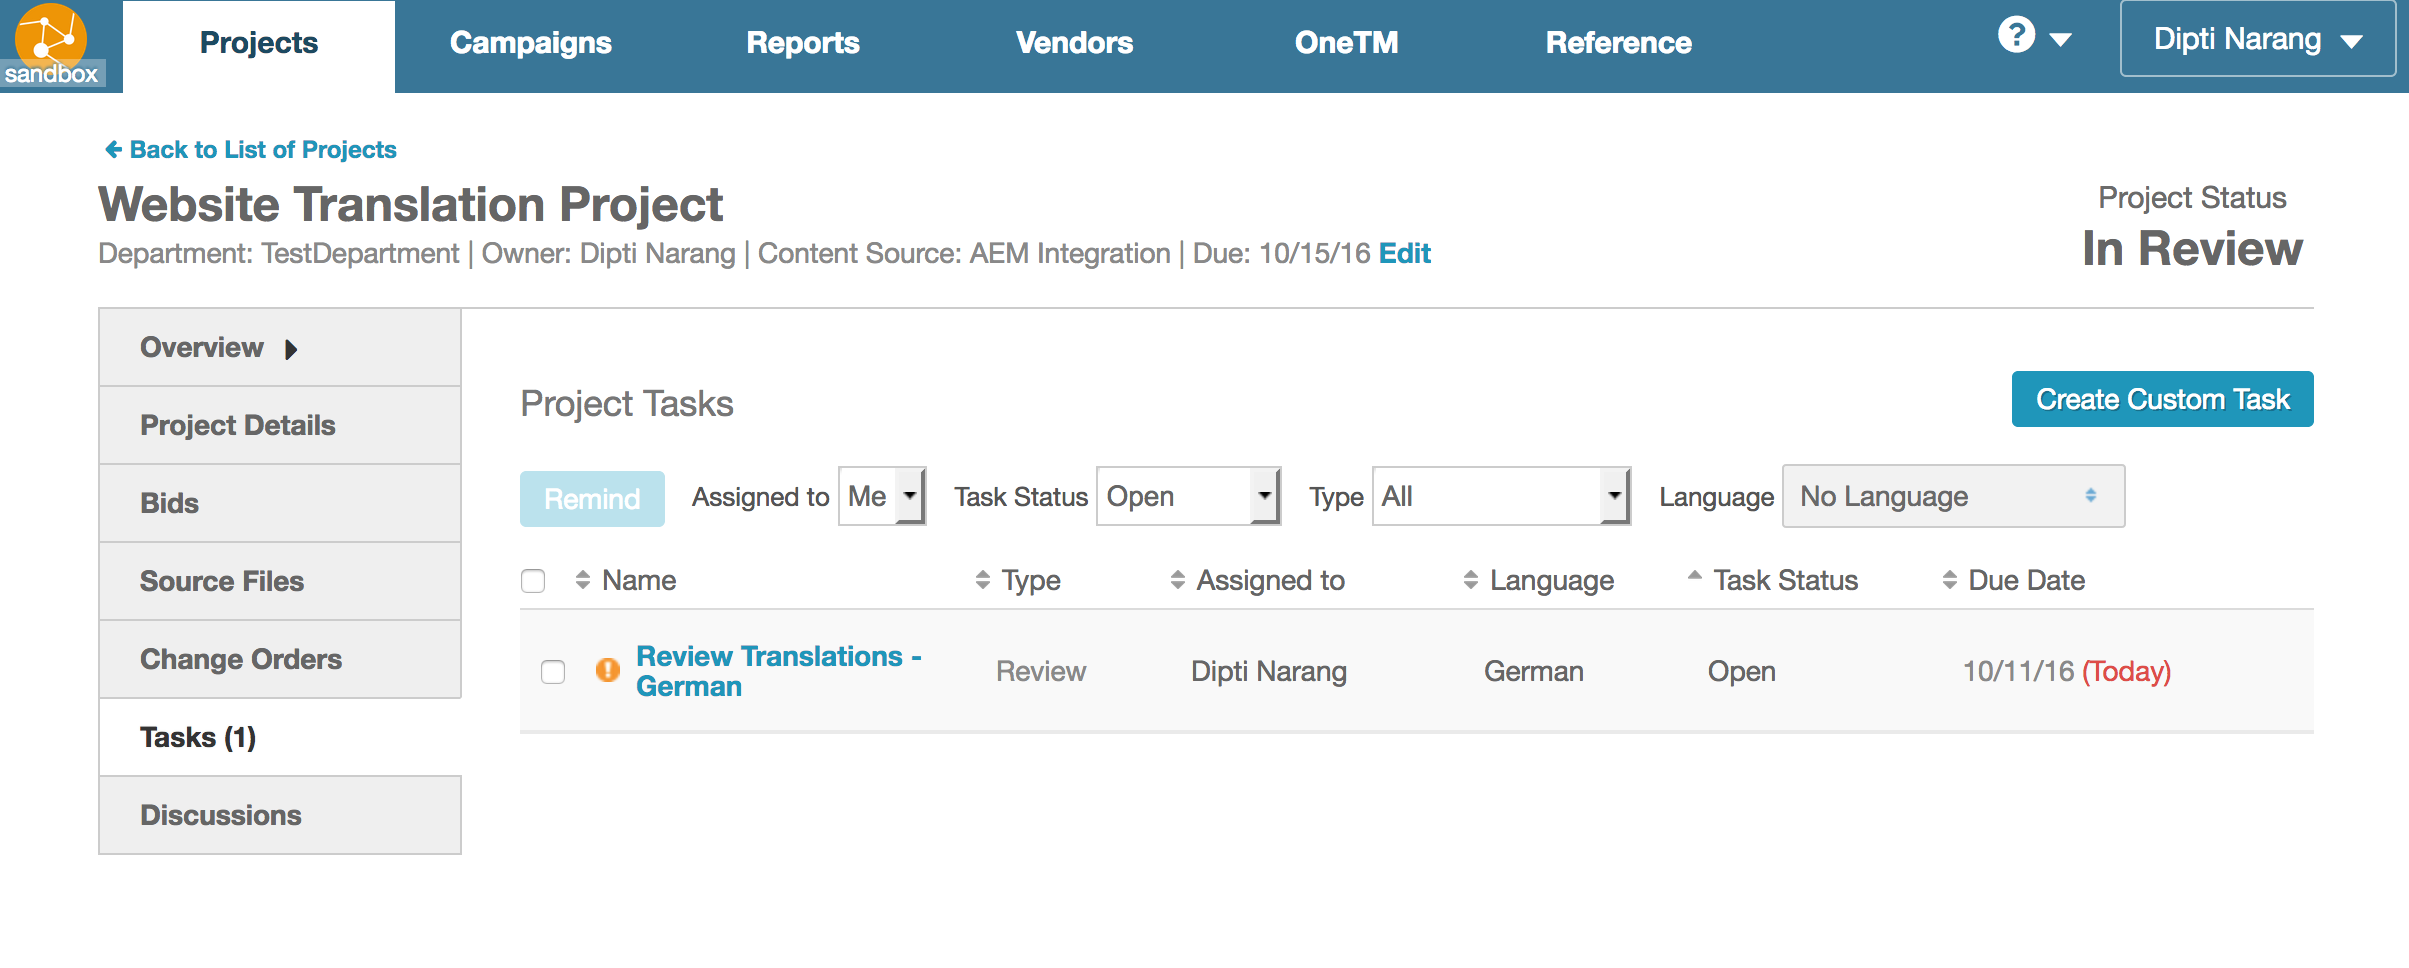
Task: Sort by Due Date column arrows
Action: 1949,580
